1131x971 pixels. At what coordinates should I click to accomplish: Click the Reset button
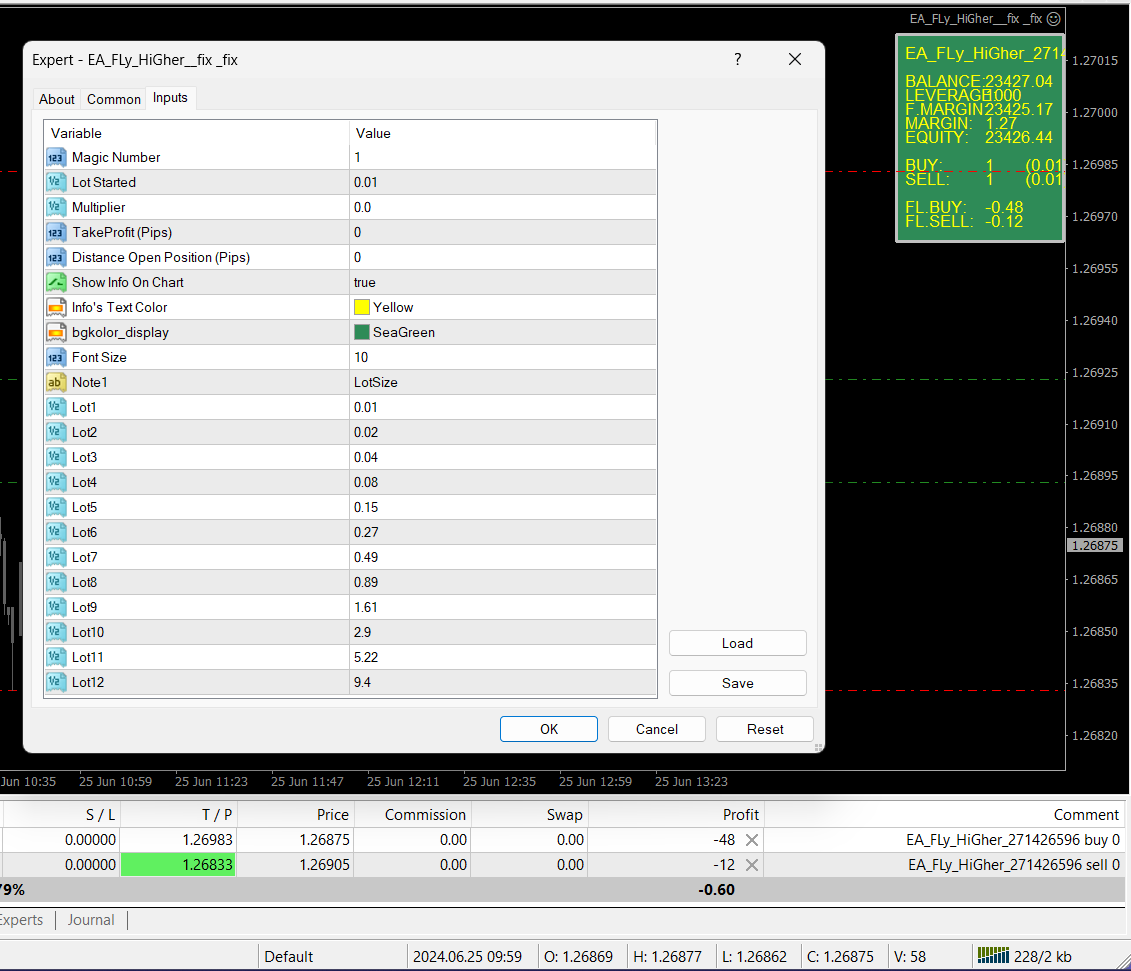tap(765, 729)
